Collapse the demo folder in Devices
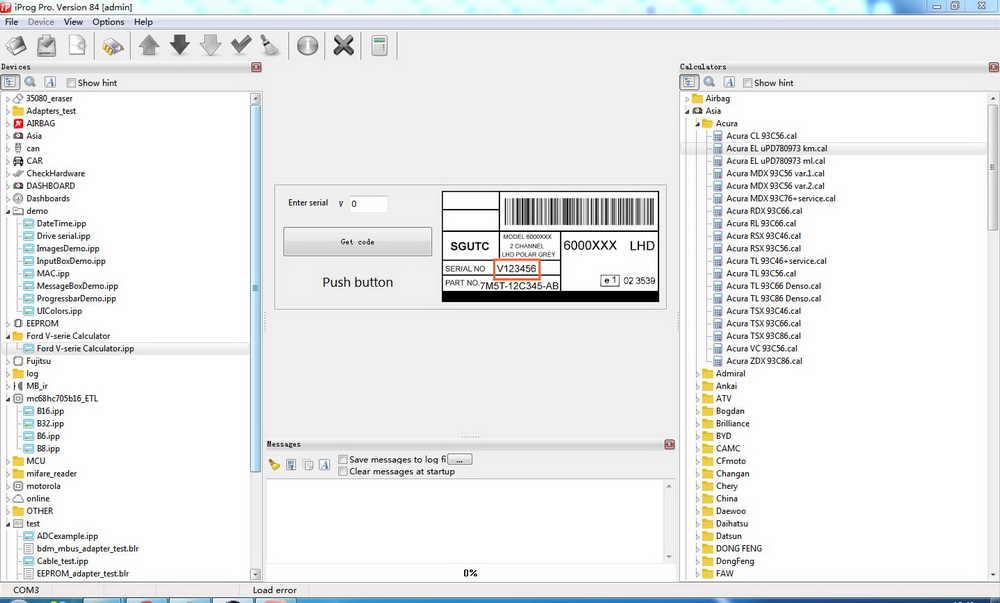The width and height of the screenshot is (1000, 603). (8, 211)
